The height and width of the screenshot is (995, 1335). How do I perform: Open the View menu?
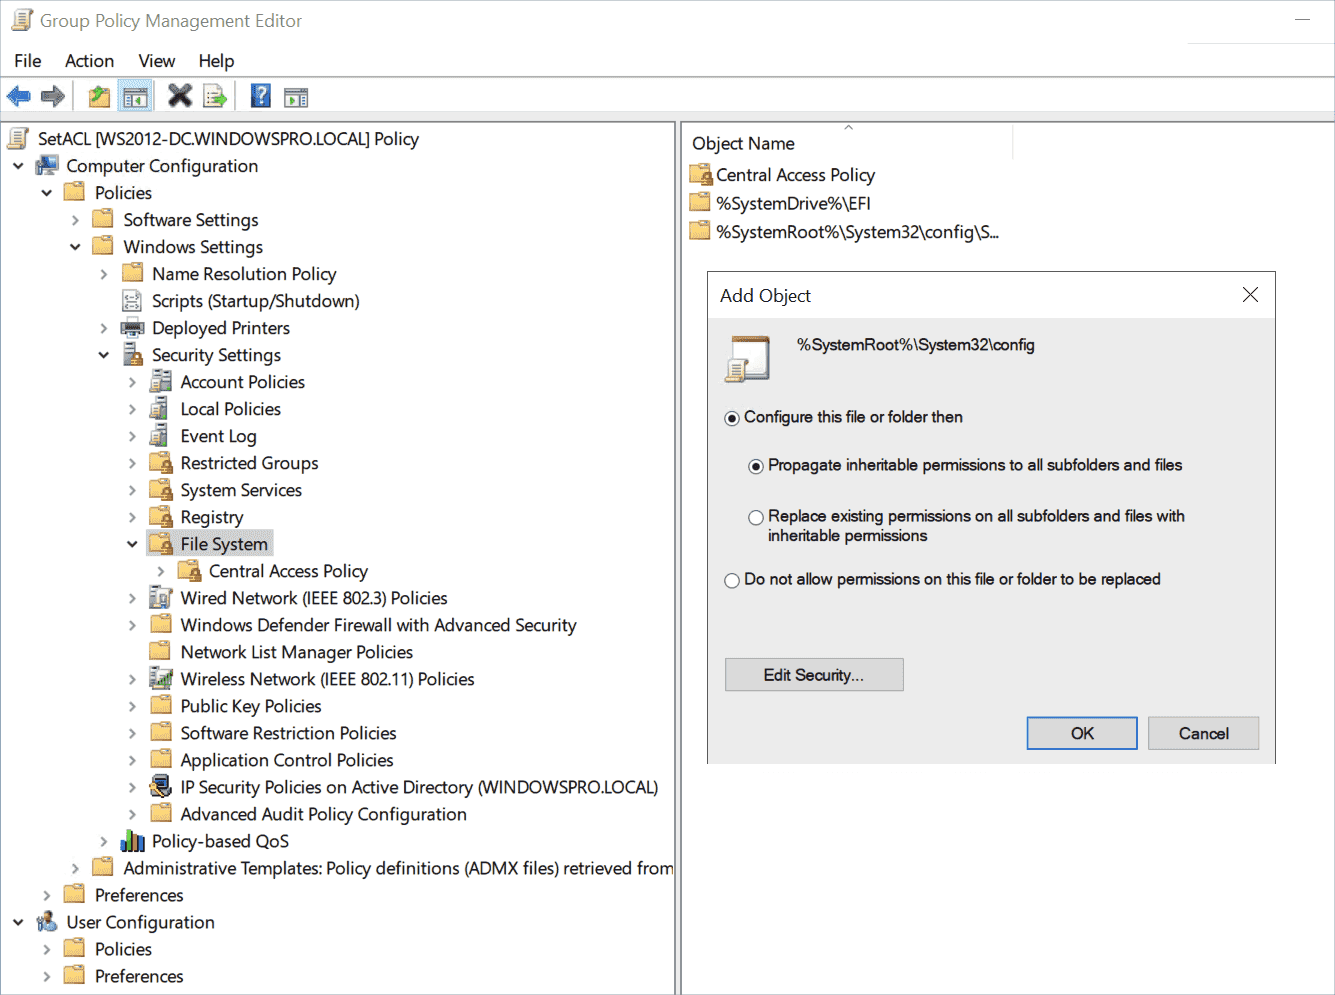point(156,60)
